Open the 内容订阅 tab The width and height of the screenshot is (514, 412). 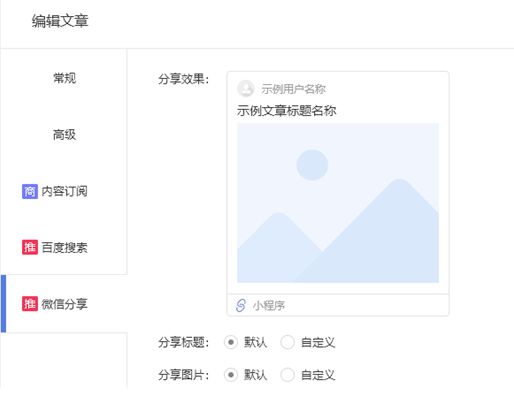[64, 191]
